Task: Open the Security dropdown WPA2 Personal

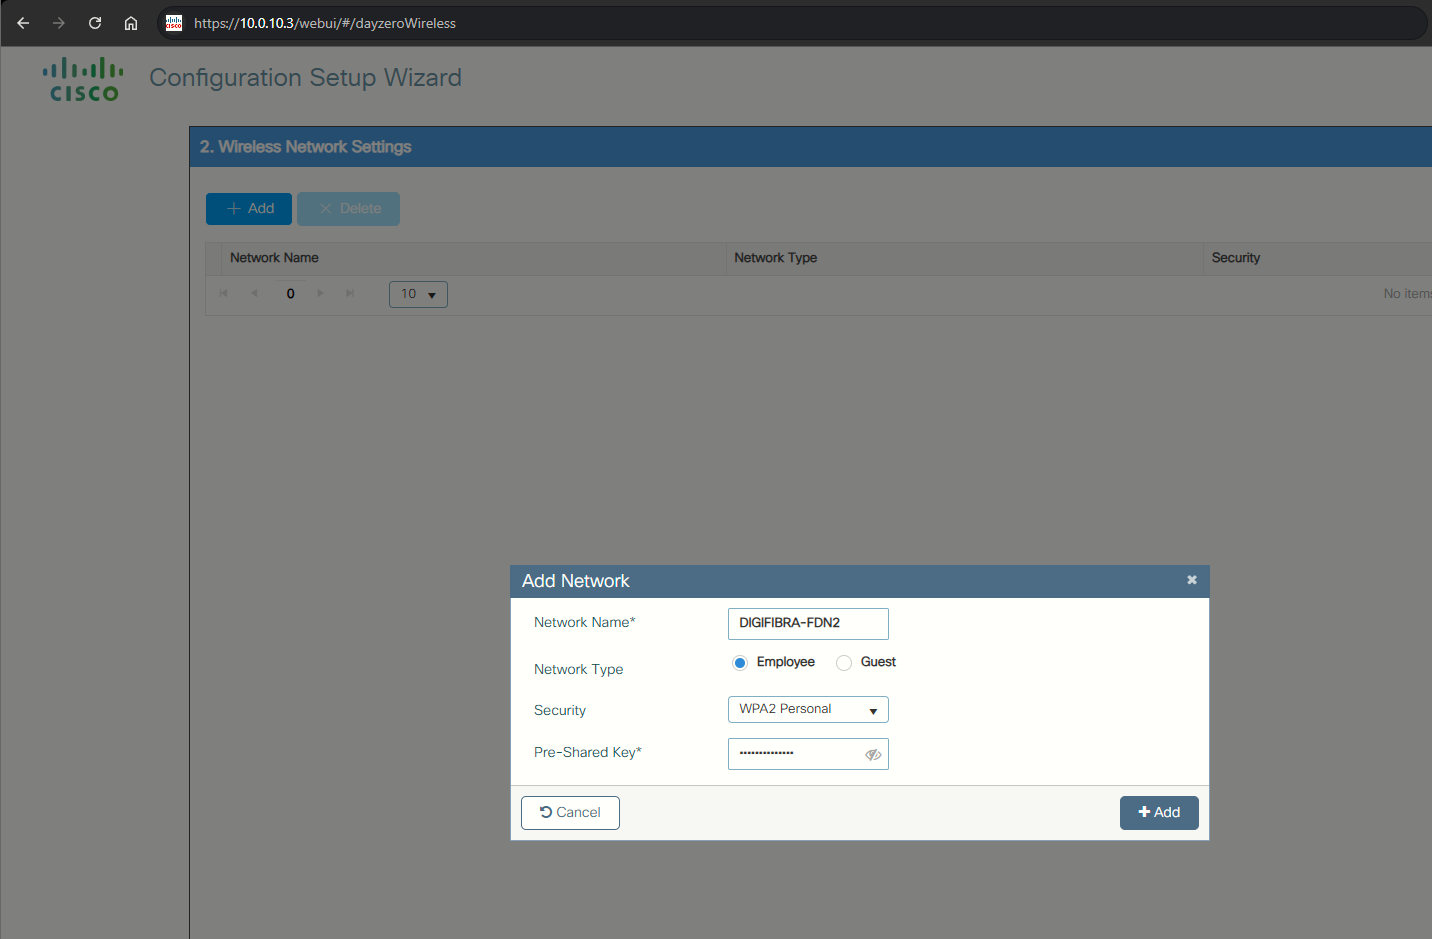Action: click(808, 709)
